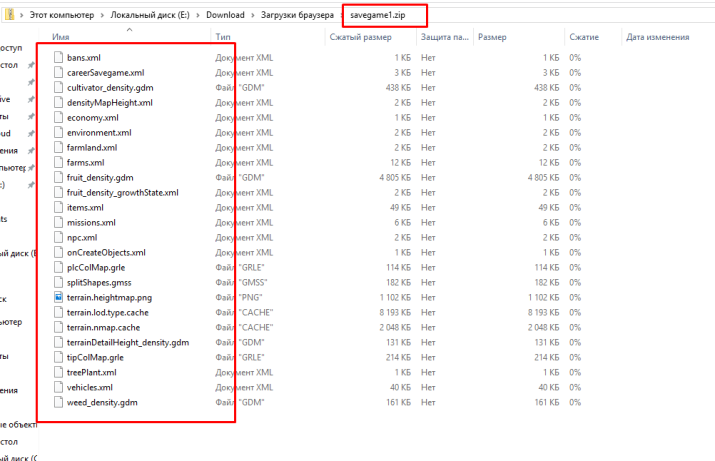Click the icon of fruit_density.gdm

coord(58,177)
